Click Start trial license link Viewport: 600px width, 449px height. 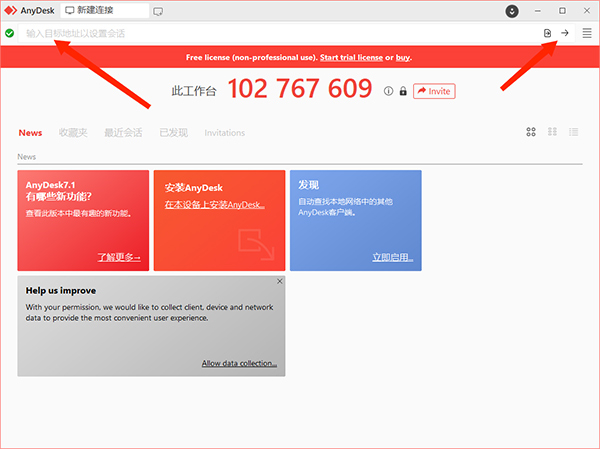point(351,57)
